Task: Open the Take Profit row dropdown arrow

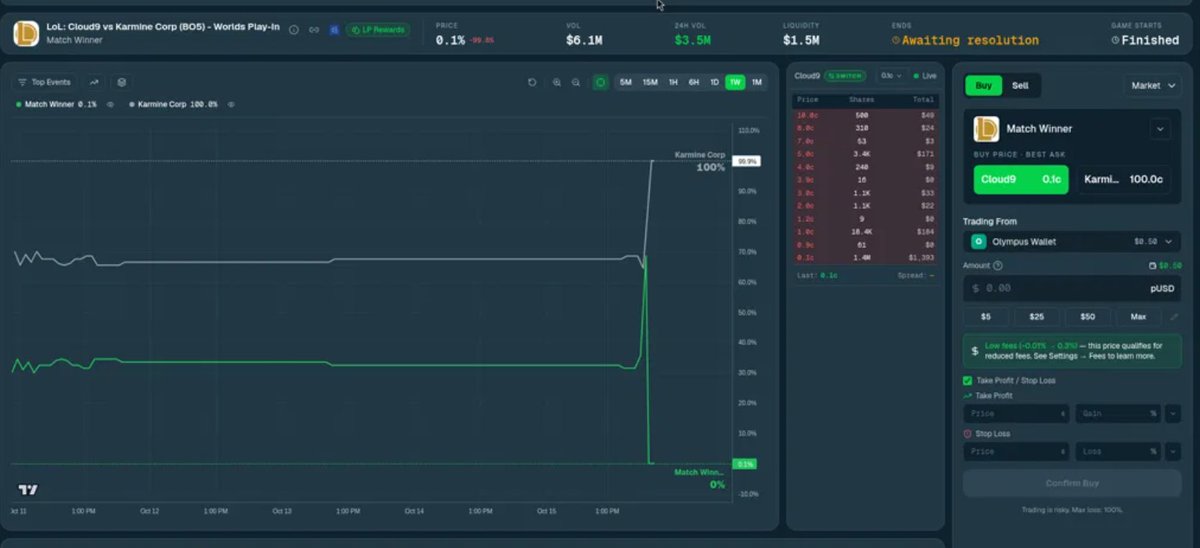Action: tap(1173, 413)
